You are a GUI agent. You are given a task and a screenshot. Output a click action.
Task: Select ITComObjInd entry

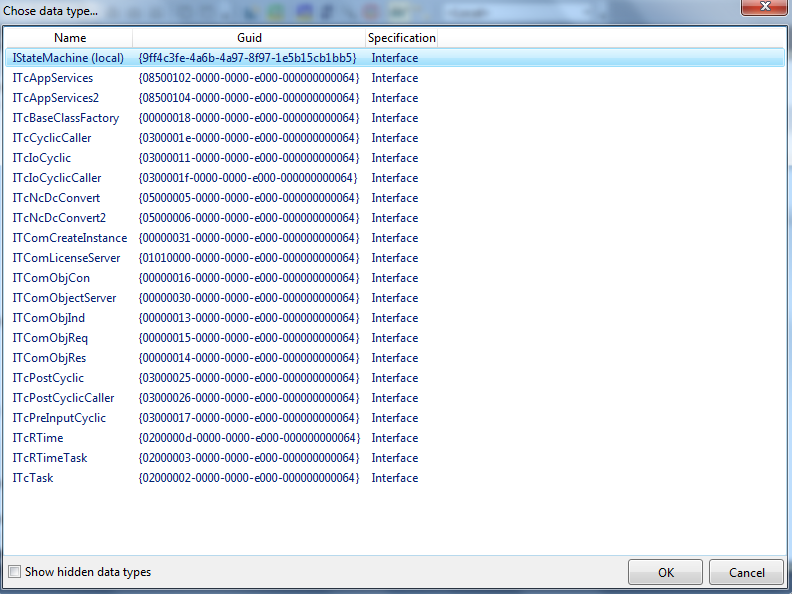48,318
